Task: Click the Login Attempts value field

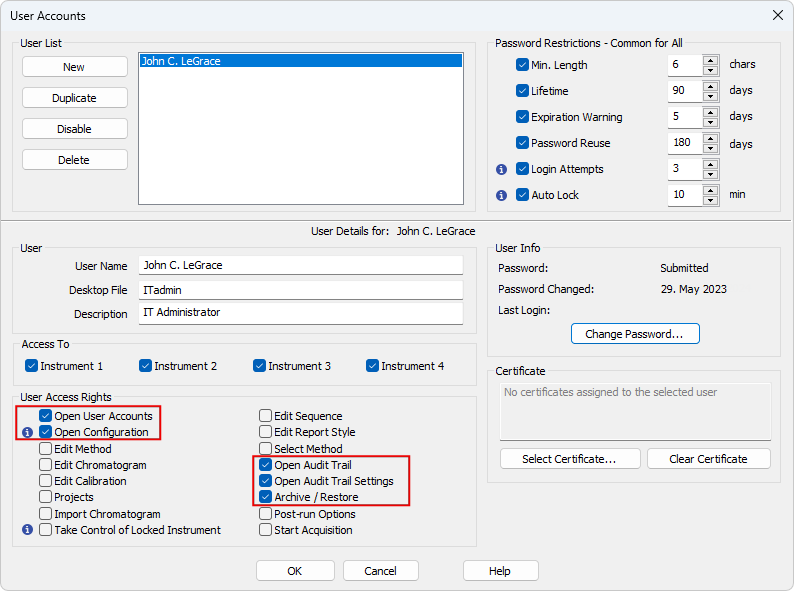Action: tap(685, 169)
